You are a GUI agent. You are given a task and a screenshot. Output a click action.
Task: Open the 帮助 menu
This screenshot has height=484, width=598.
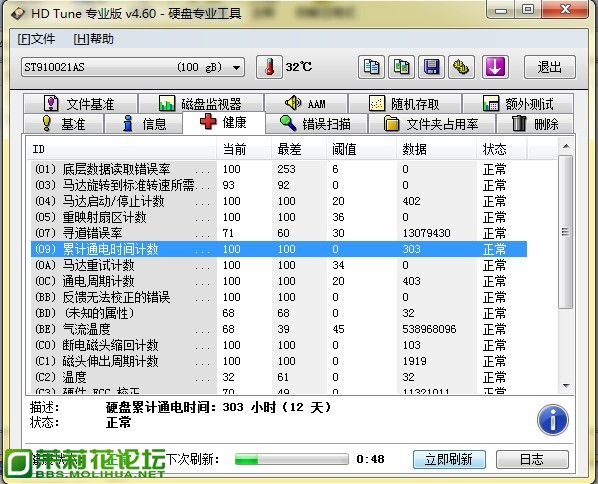click(x=93, y=39)
